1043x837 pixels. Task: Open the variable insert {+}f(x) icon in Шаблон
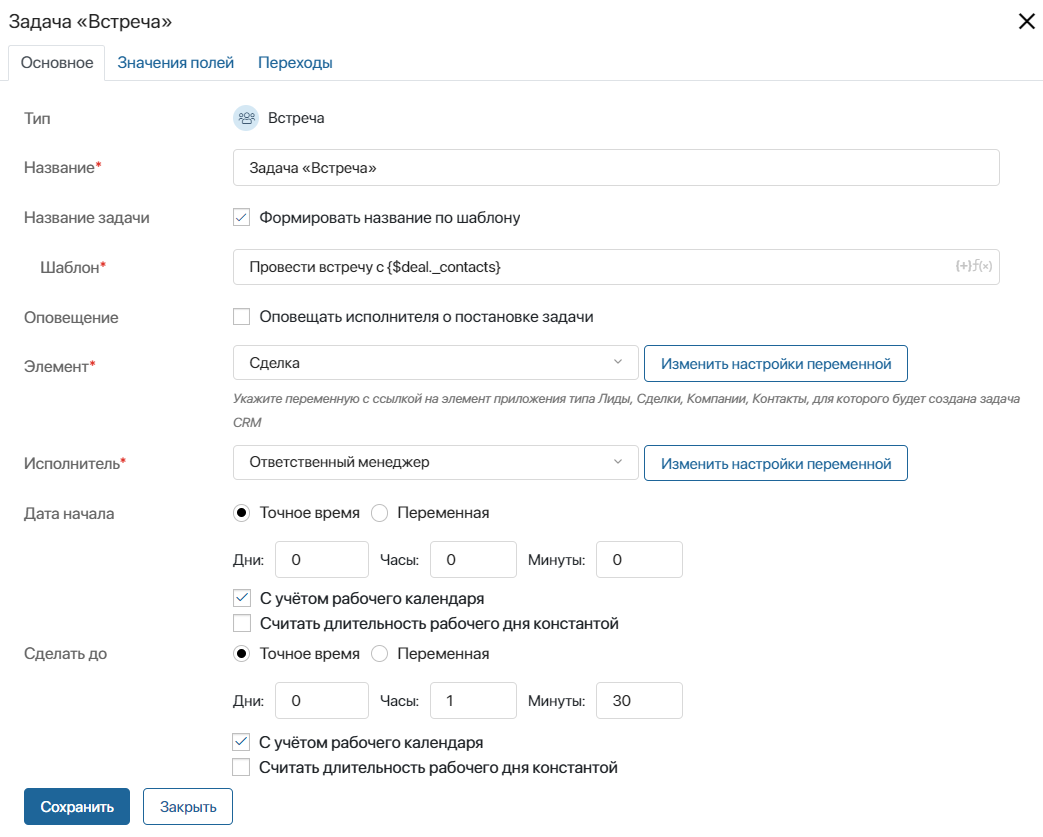point(974,266)
